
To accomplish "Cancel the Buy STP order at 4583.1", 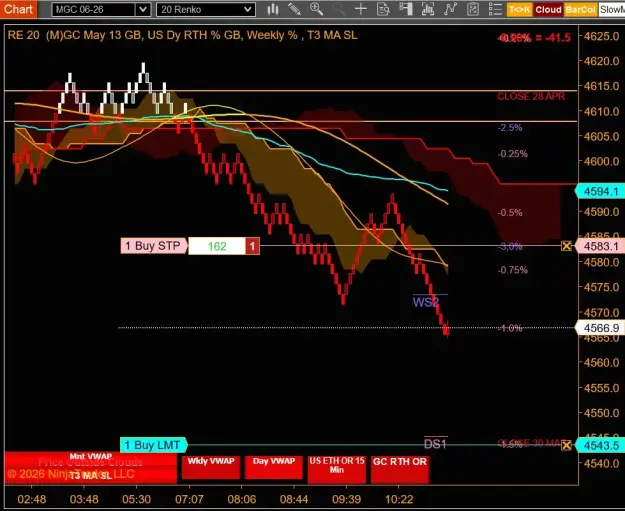I will 566,246.
